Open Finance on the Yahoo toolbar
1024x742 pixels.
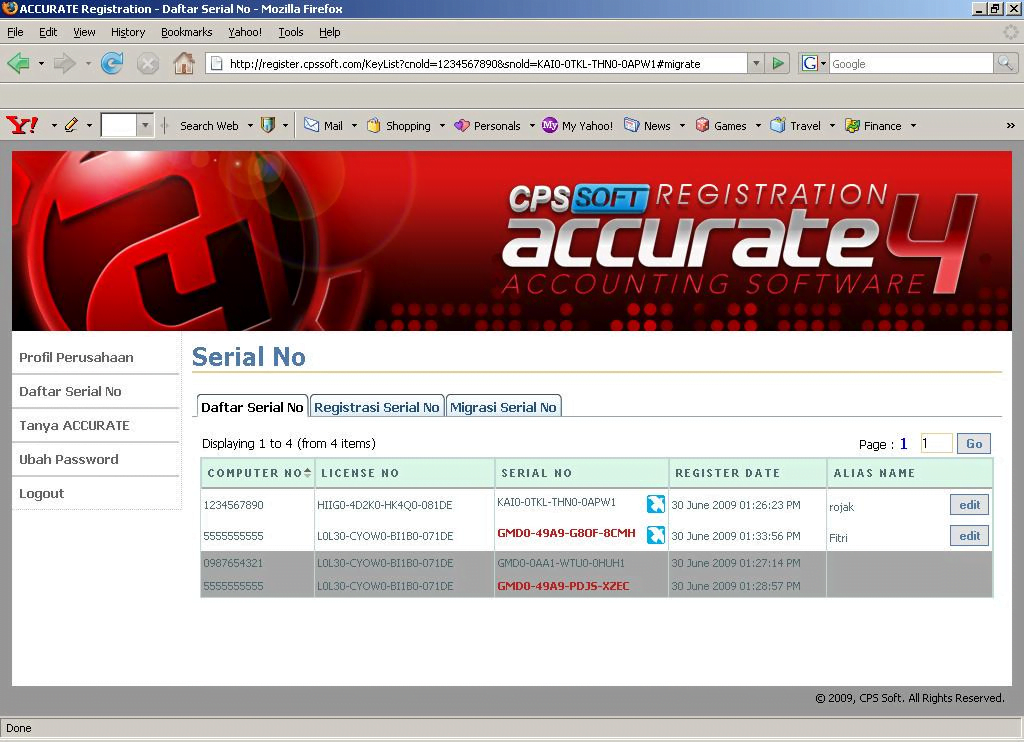tap(873, 125)
